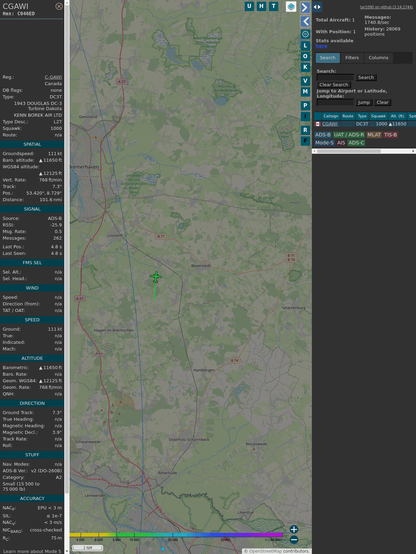Viewport: 416px width, 554px height.
Task: Click the DC3T type cell in table
Action: 362,124
